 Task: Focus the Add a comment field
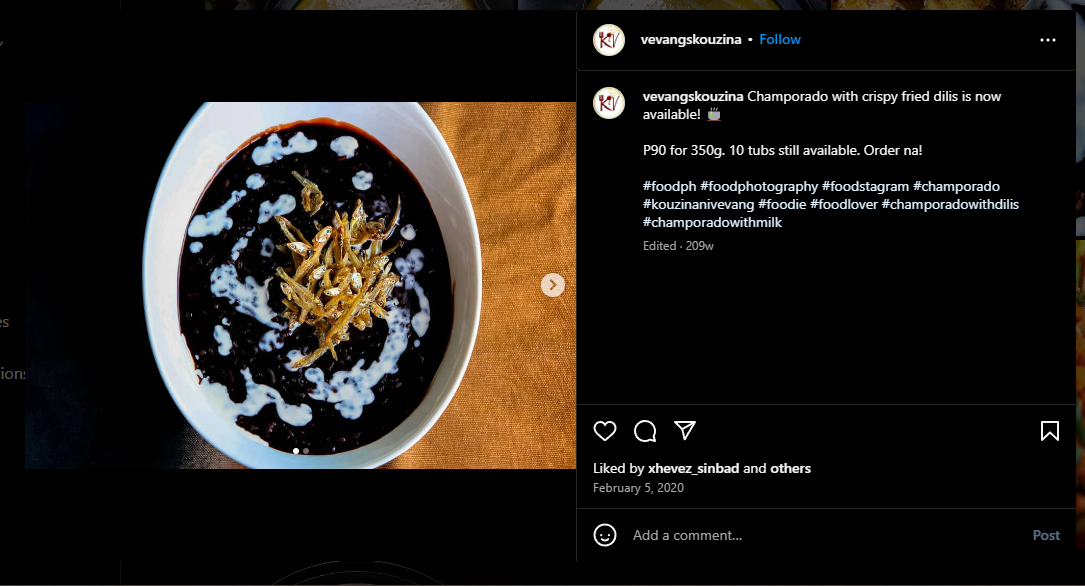coord(820,535)
